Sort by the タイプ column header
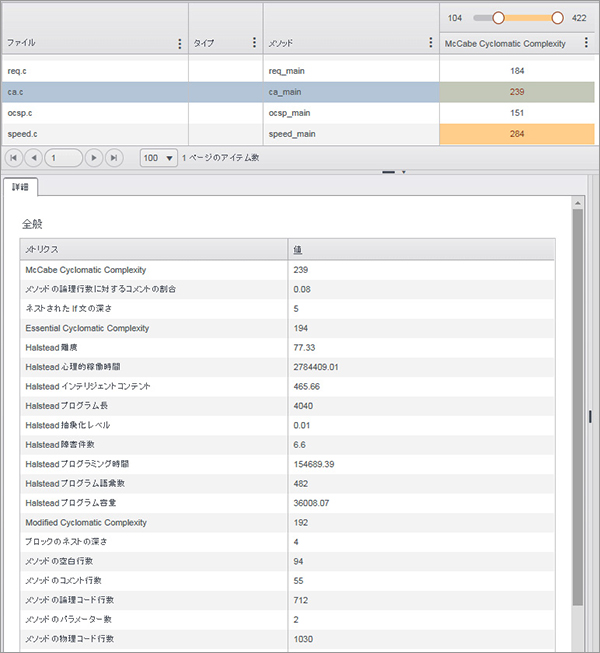 coord(204,43)
